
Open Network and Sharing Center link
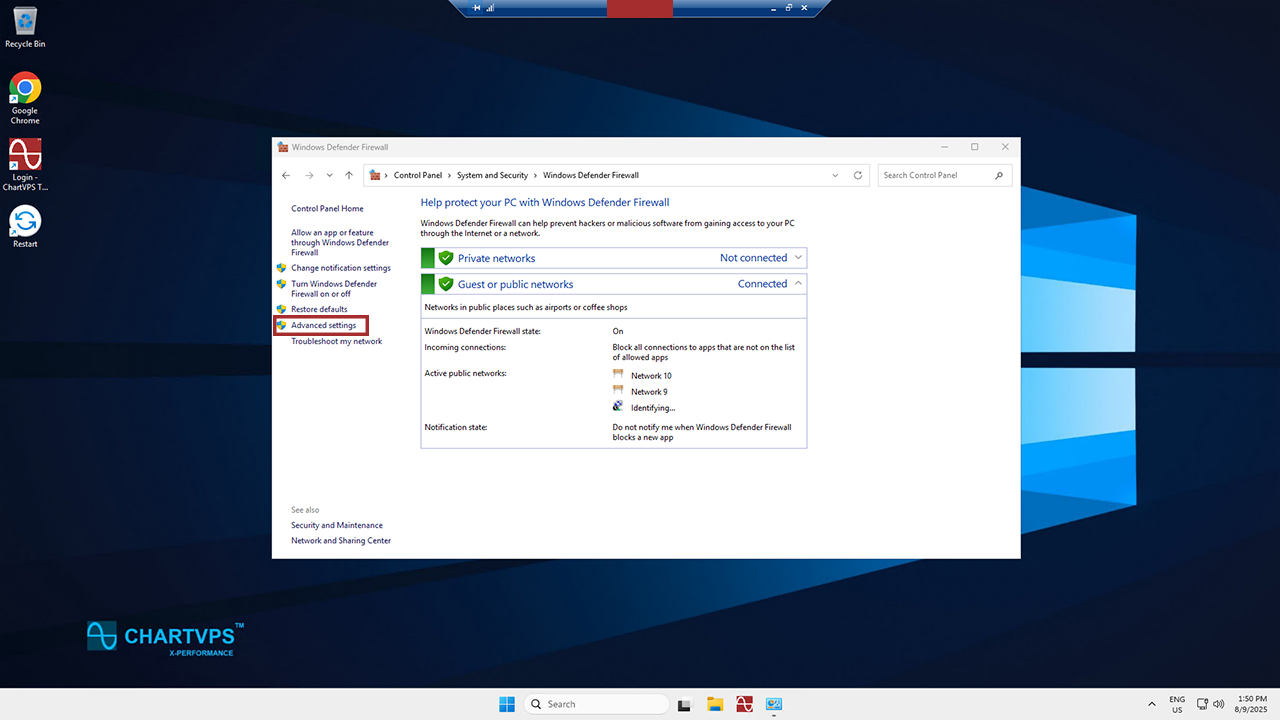click(x=341, y=541)
